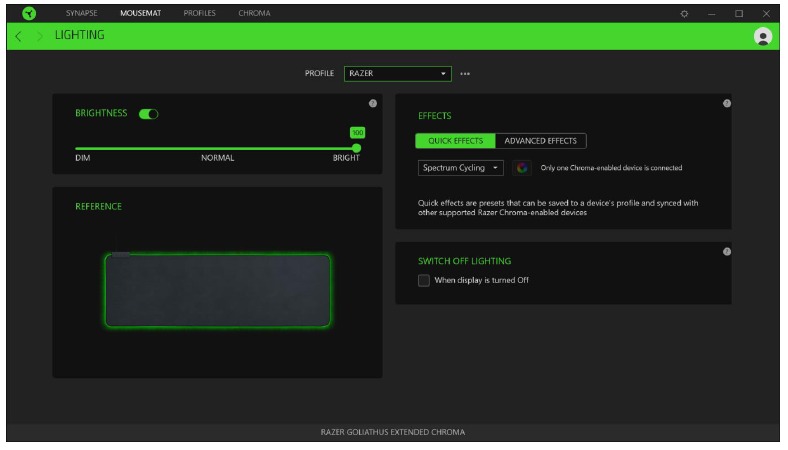This screenshot has height=450, width=788.
Task: Minimize the Razer Synapse window
Action: click(712, 14)
